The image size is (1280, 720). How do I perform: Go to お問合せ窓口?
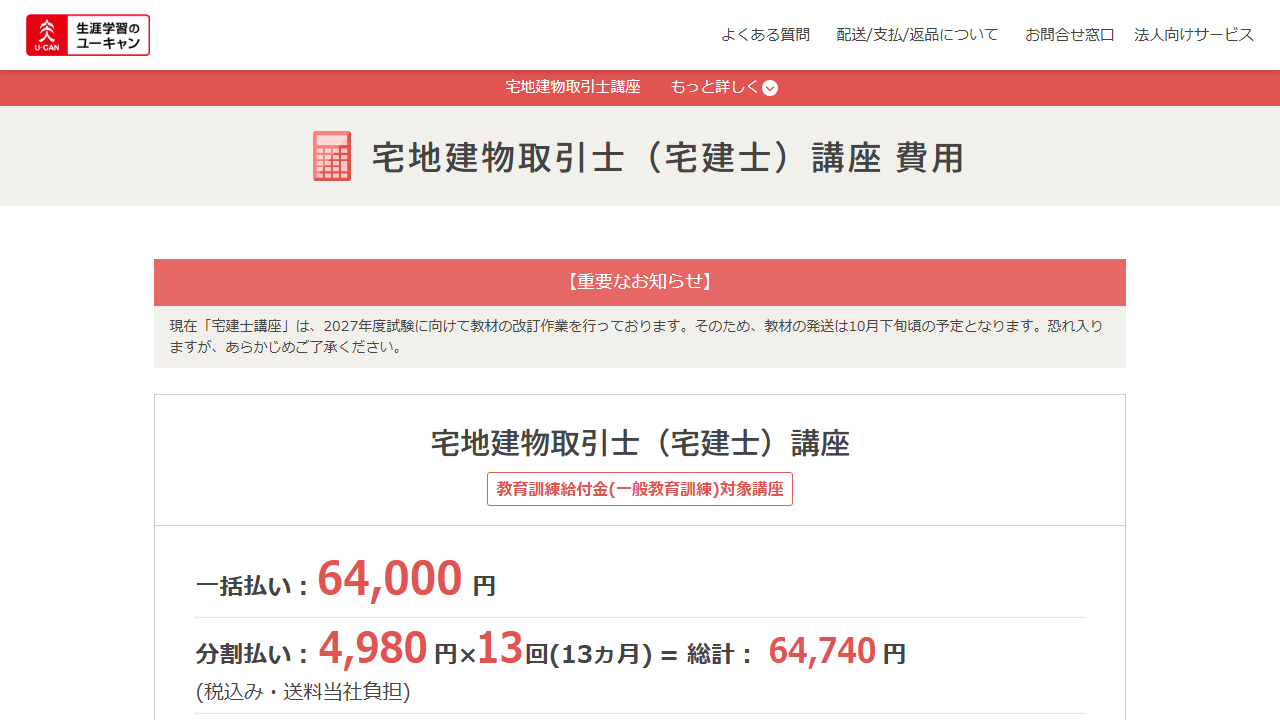click(1069, 35)
